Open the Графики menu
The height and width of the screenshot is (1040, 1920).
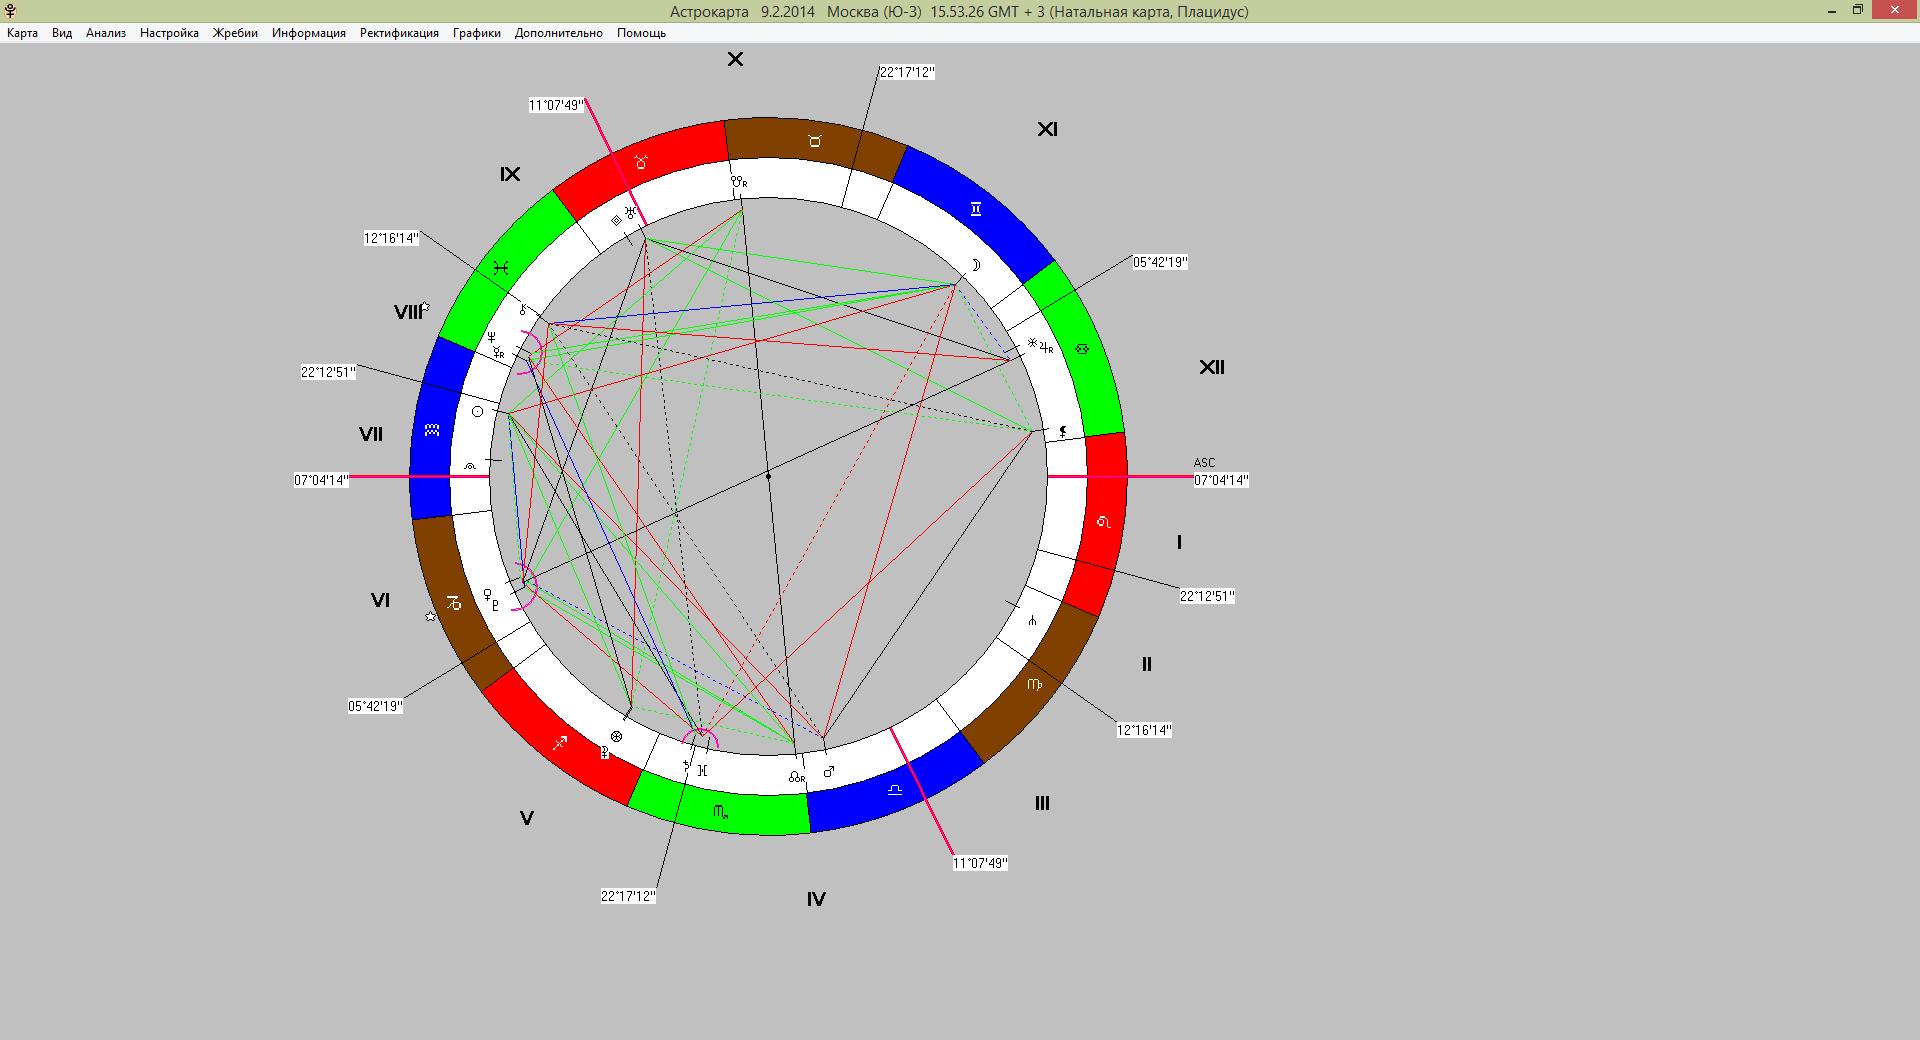pyautogui.click(x=476, y=33)
